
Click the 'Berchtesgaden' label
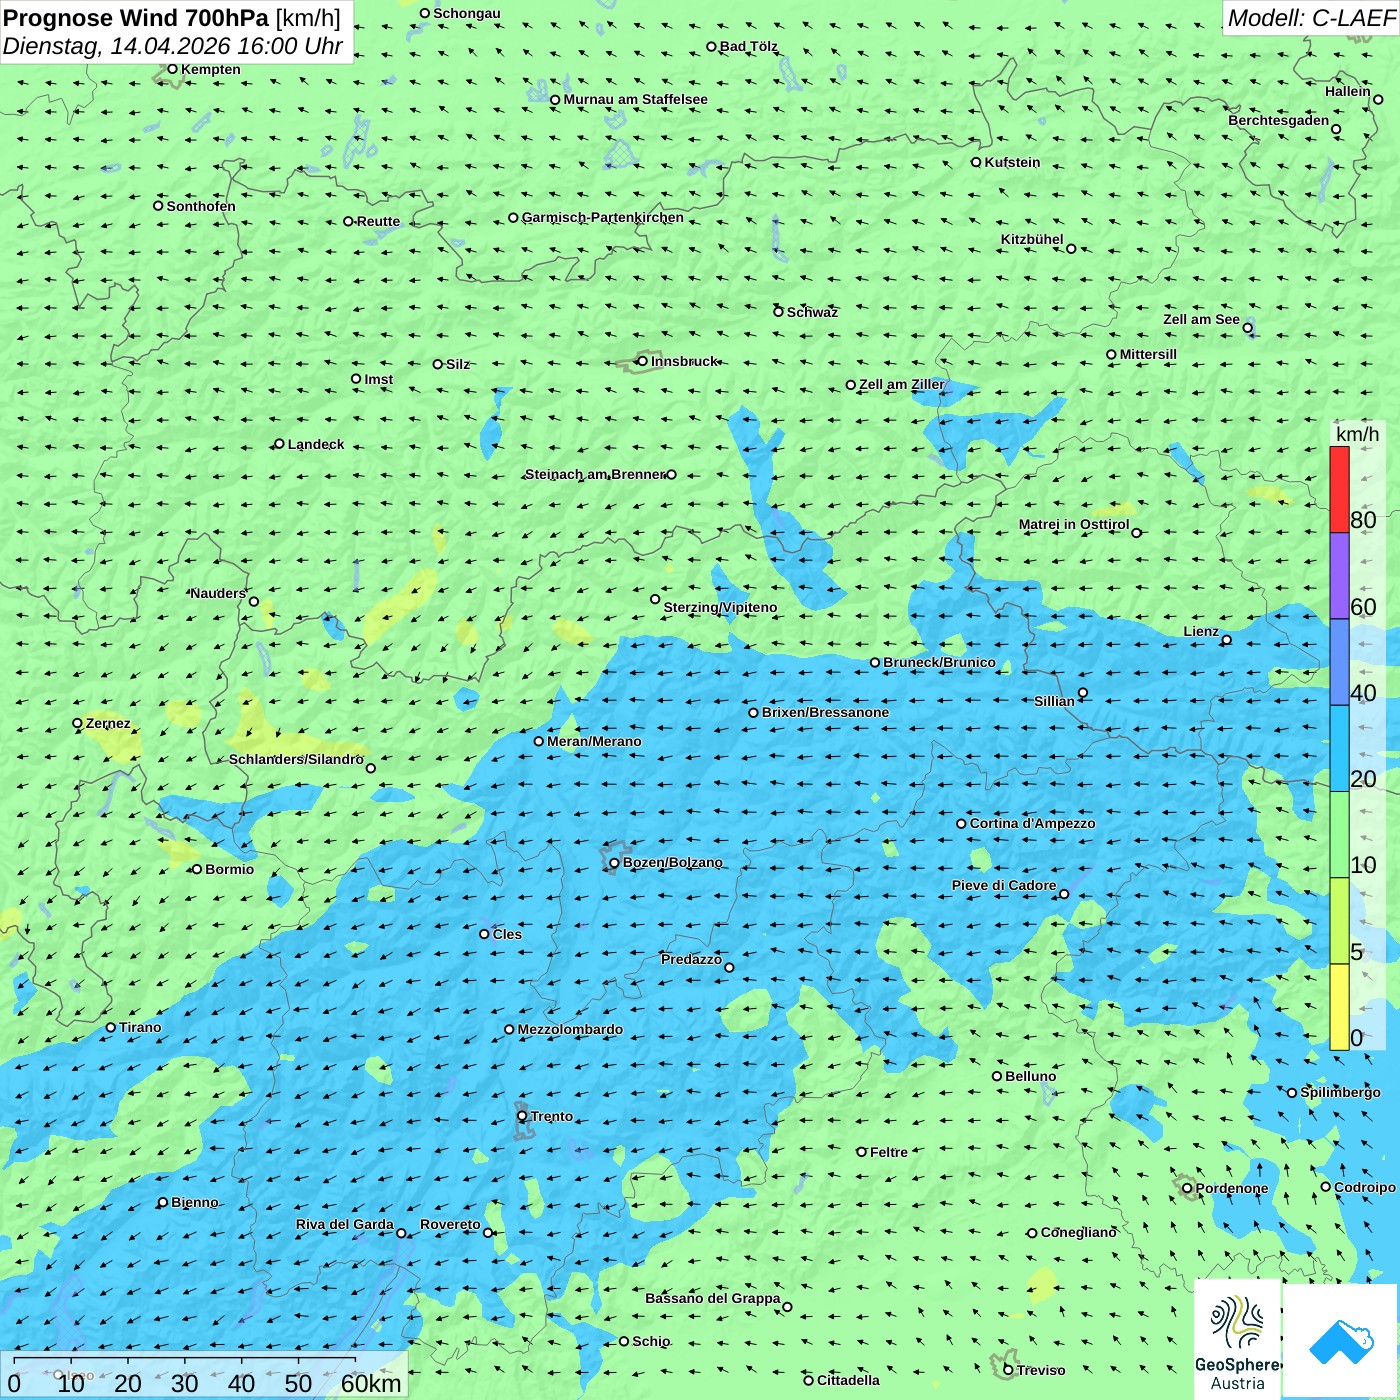1279,120
